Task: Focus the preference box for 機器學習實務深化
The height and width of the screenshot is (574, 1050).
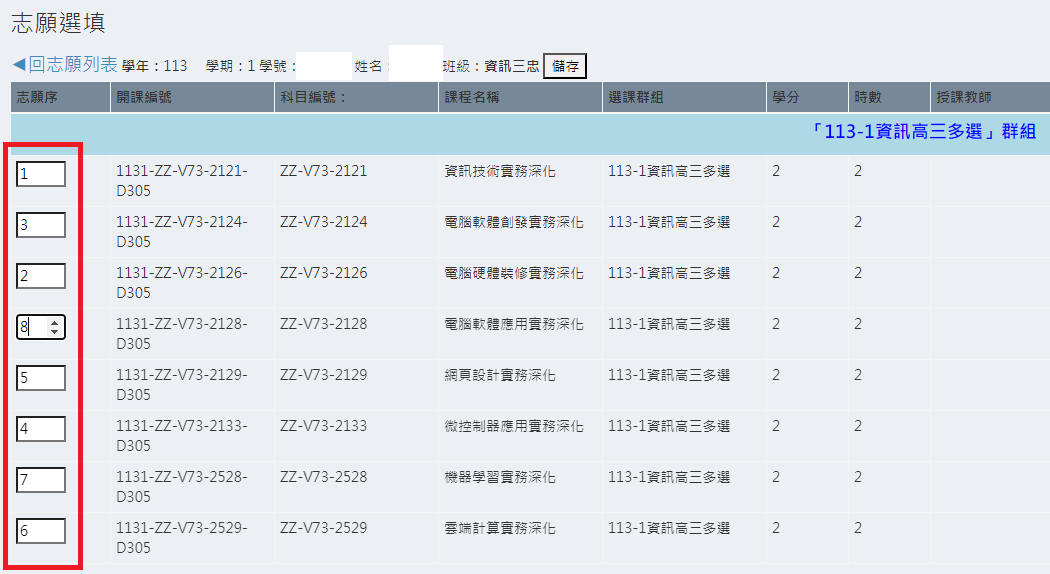Action: click(40, 480)
